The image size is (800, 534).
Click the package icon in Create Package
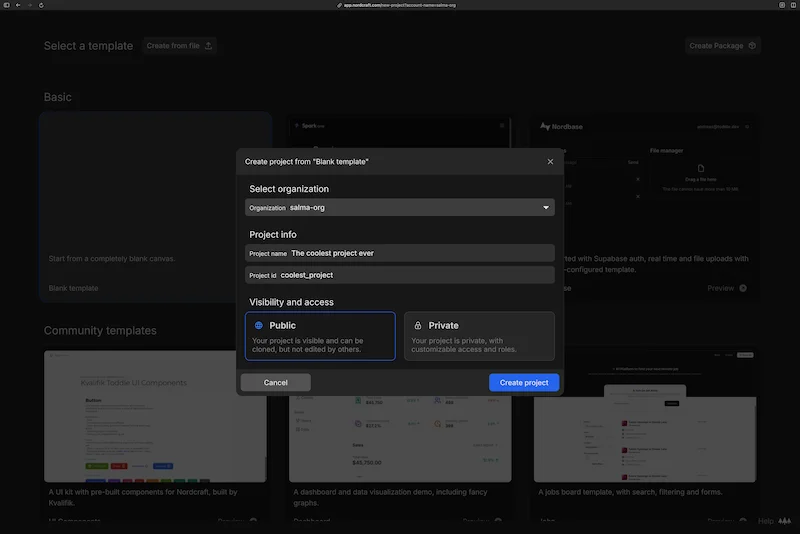tap(752, 46)
